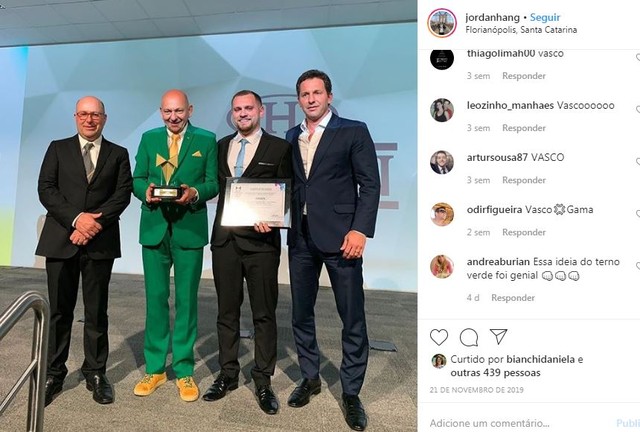Open Florianópolis, Santa Catarina location link
The width and height of the screenshot is (640, 432).
[521, 30]
